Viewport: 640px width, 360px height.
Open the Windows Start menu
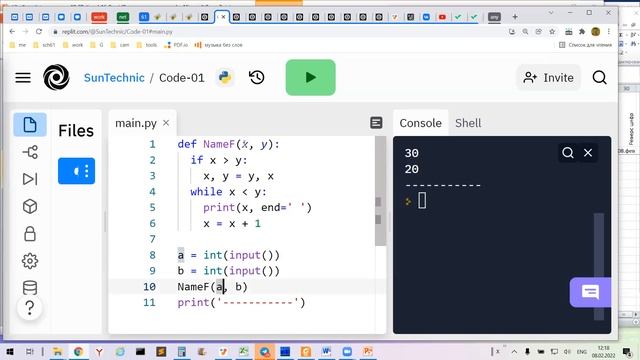pos(10,351)
